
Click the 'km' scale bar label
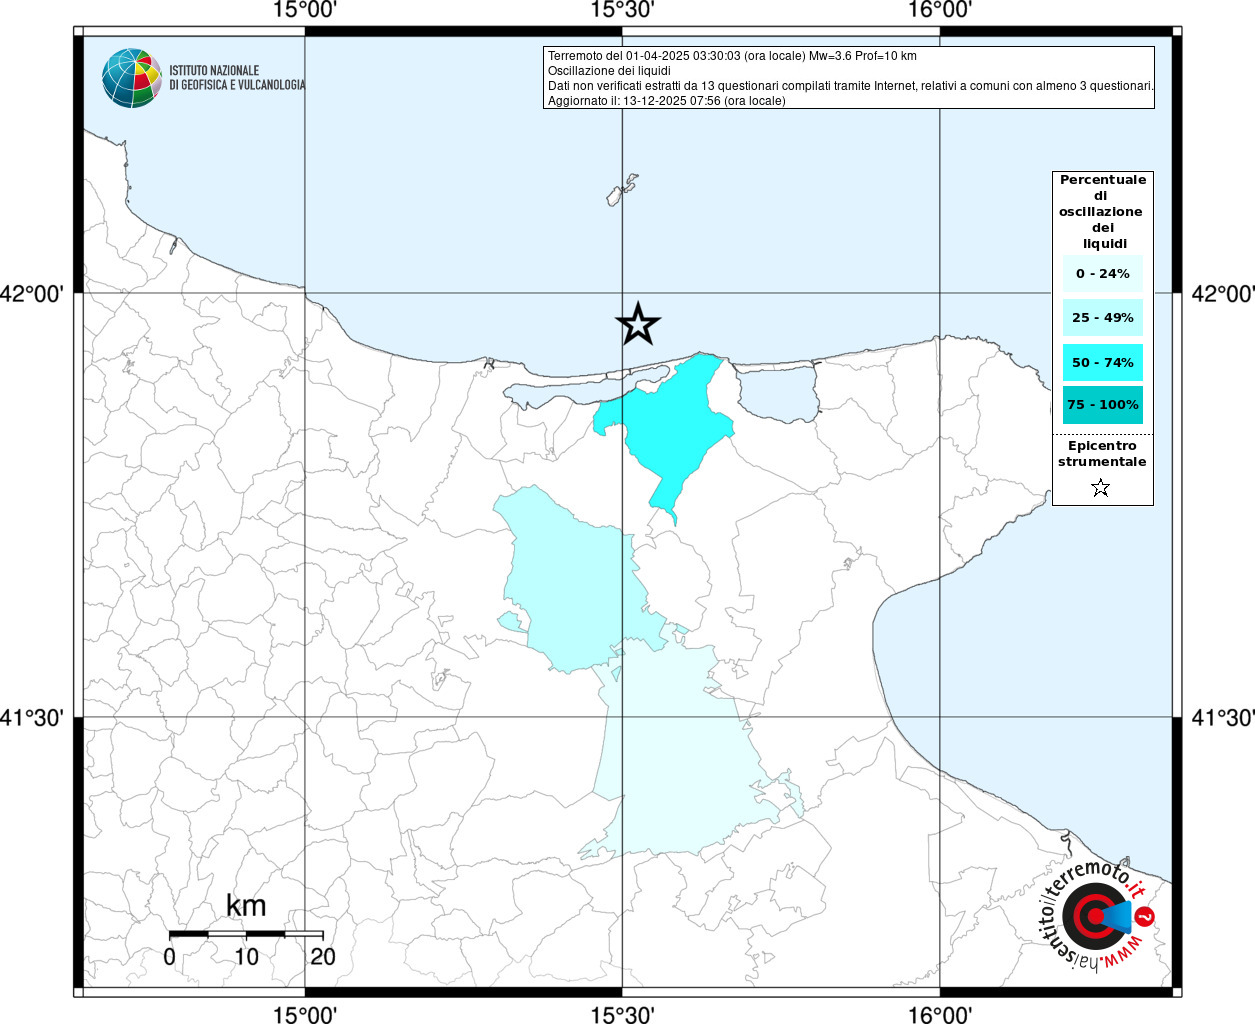click(x=246, y=906)
